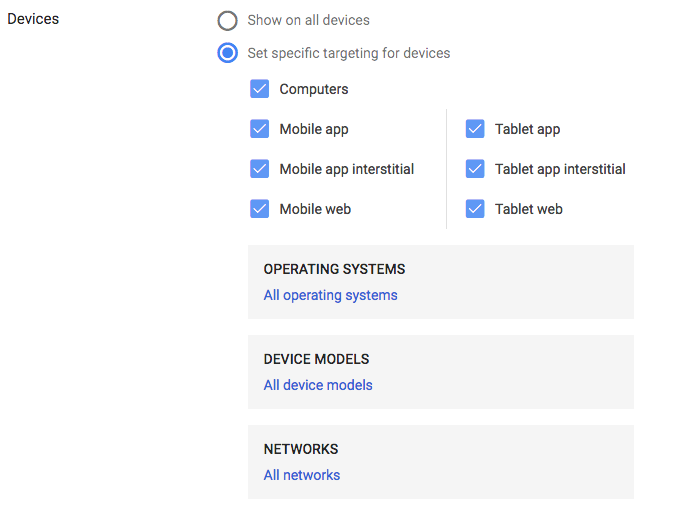Click the 'All device models' link
698x516 pixels.
point(318,385)
